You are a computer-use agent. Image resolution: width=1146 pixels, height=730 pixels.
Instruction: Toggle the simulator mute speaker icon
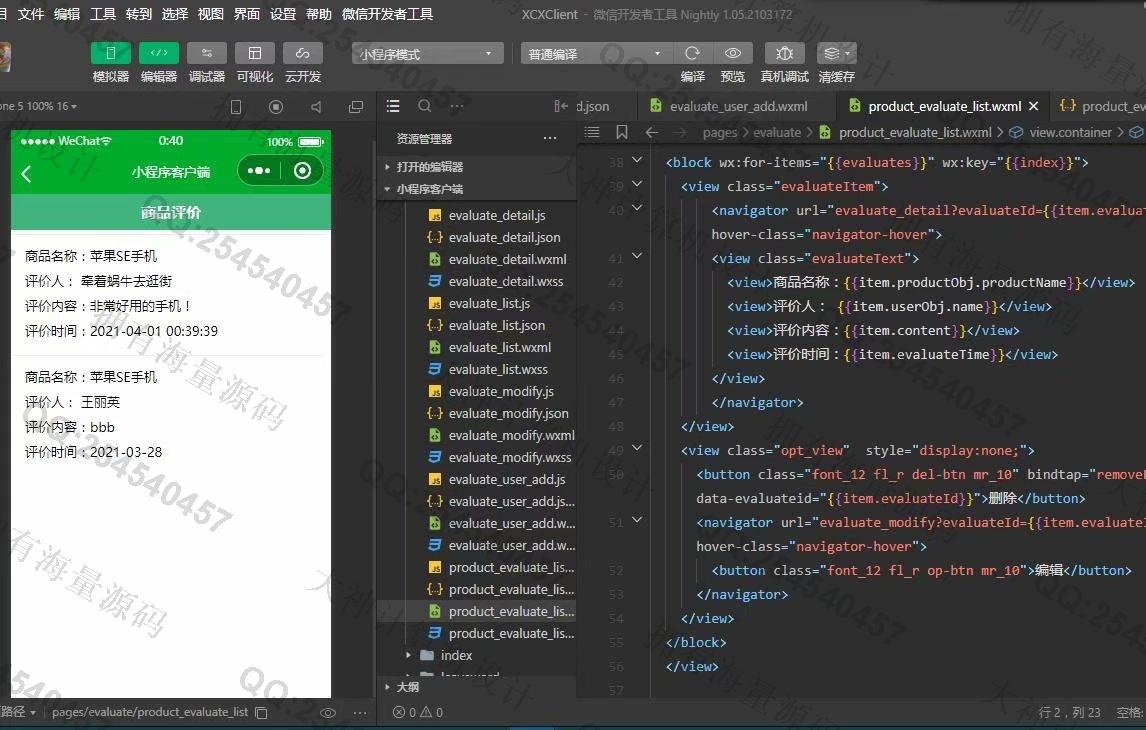click(316, 107)
